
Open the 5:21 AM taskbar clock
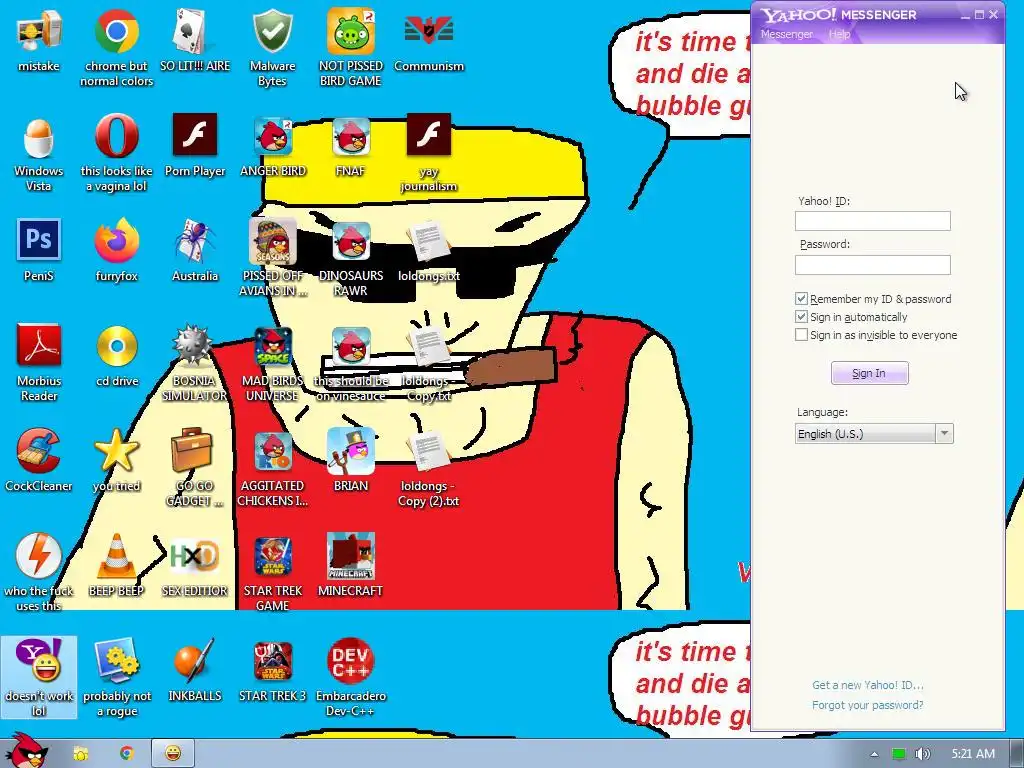pos(972,754)
